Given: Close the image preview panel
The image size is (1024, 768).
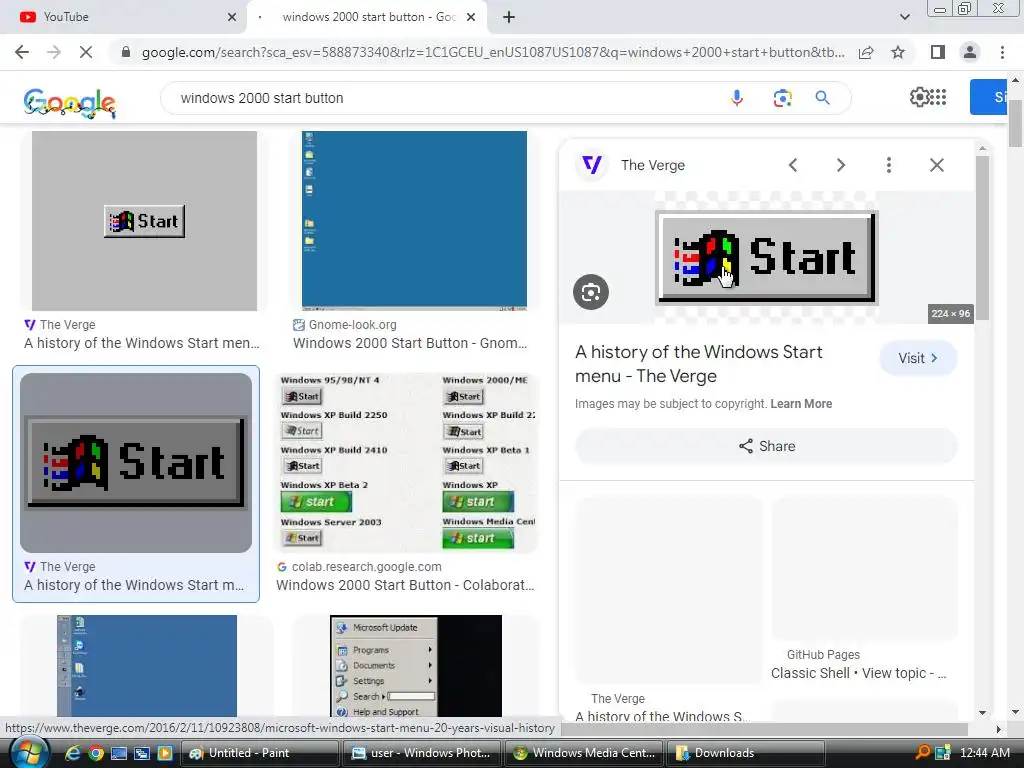Looking at the screenshot, I should tap(936, 165).
